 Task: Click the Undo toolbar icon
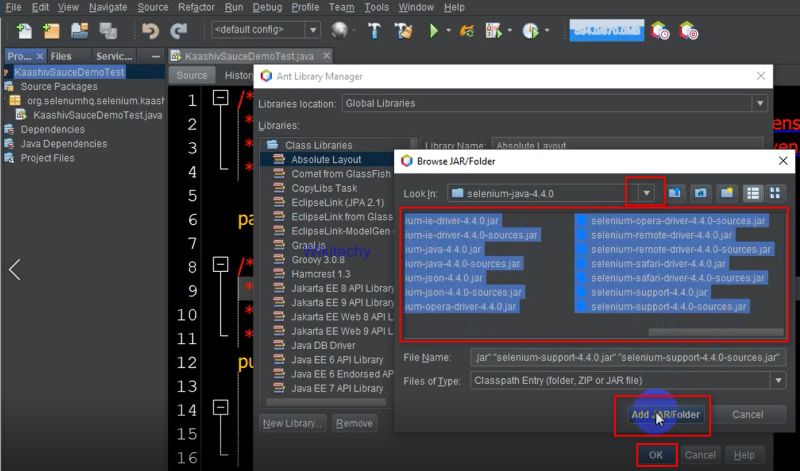(151, 31)
